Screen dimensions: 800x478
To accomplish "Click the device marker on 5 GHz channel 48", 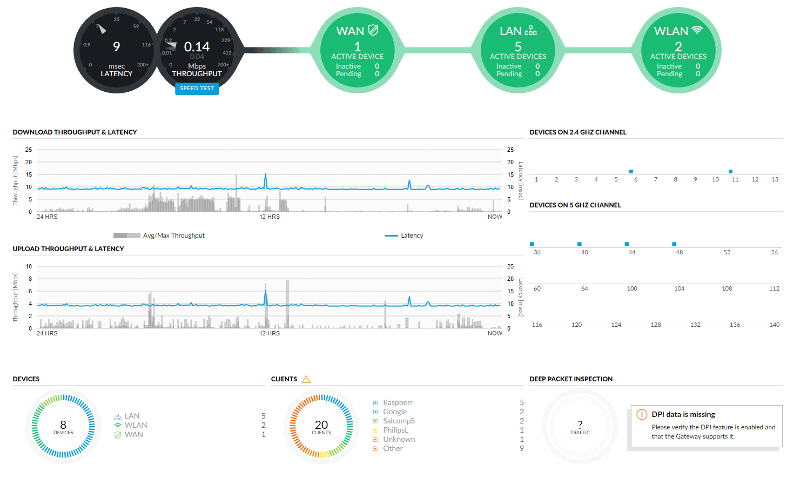I will [x=674, y=243].
